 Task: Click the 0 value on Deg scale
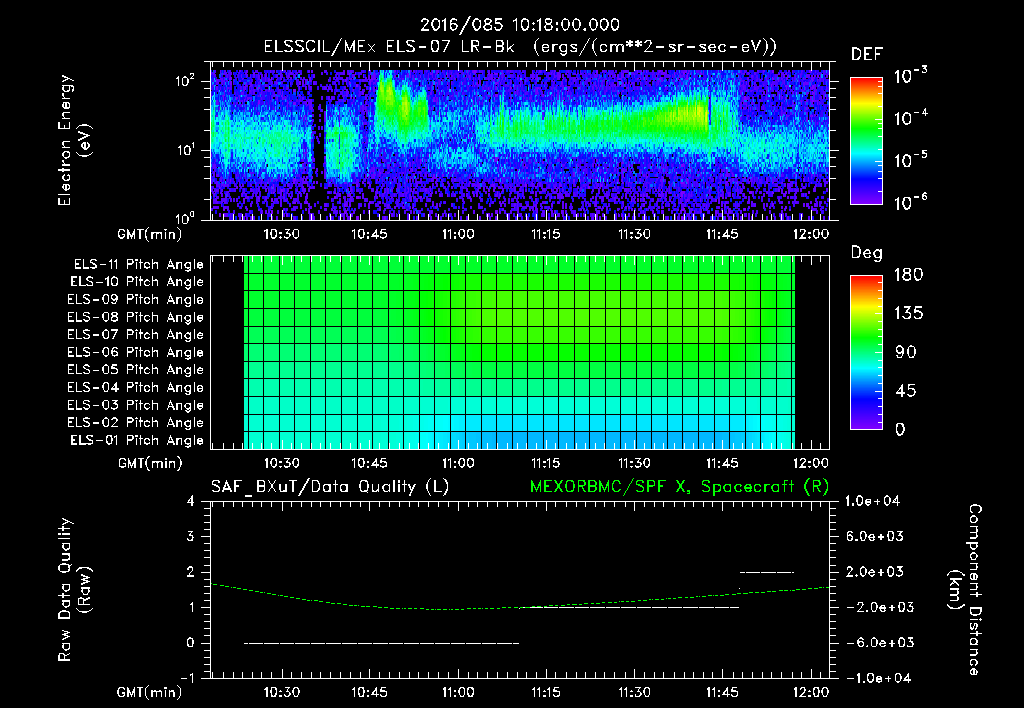pyautogui.click(x=901, y=430)
